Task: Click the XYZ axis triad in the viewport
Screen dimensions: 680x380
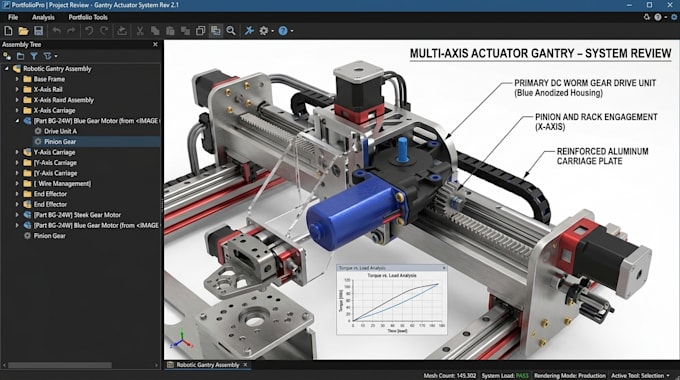Action: tap(181, 340)
